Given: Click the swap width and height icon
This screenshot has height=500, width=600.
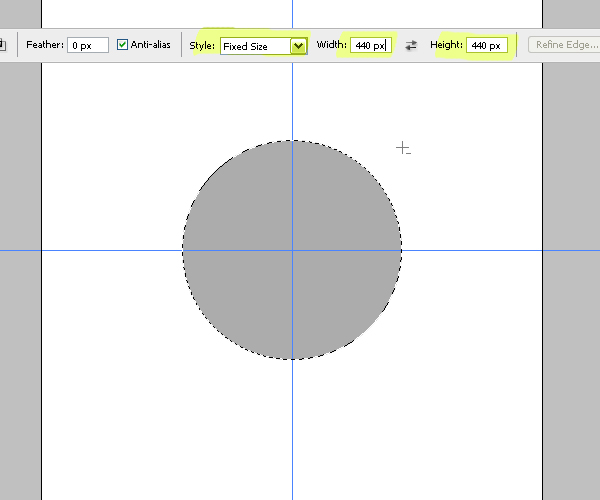Looking at the screenshot, I should pos(411,46).
